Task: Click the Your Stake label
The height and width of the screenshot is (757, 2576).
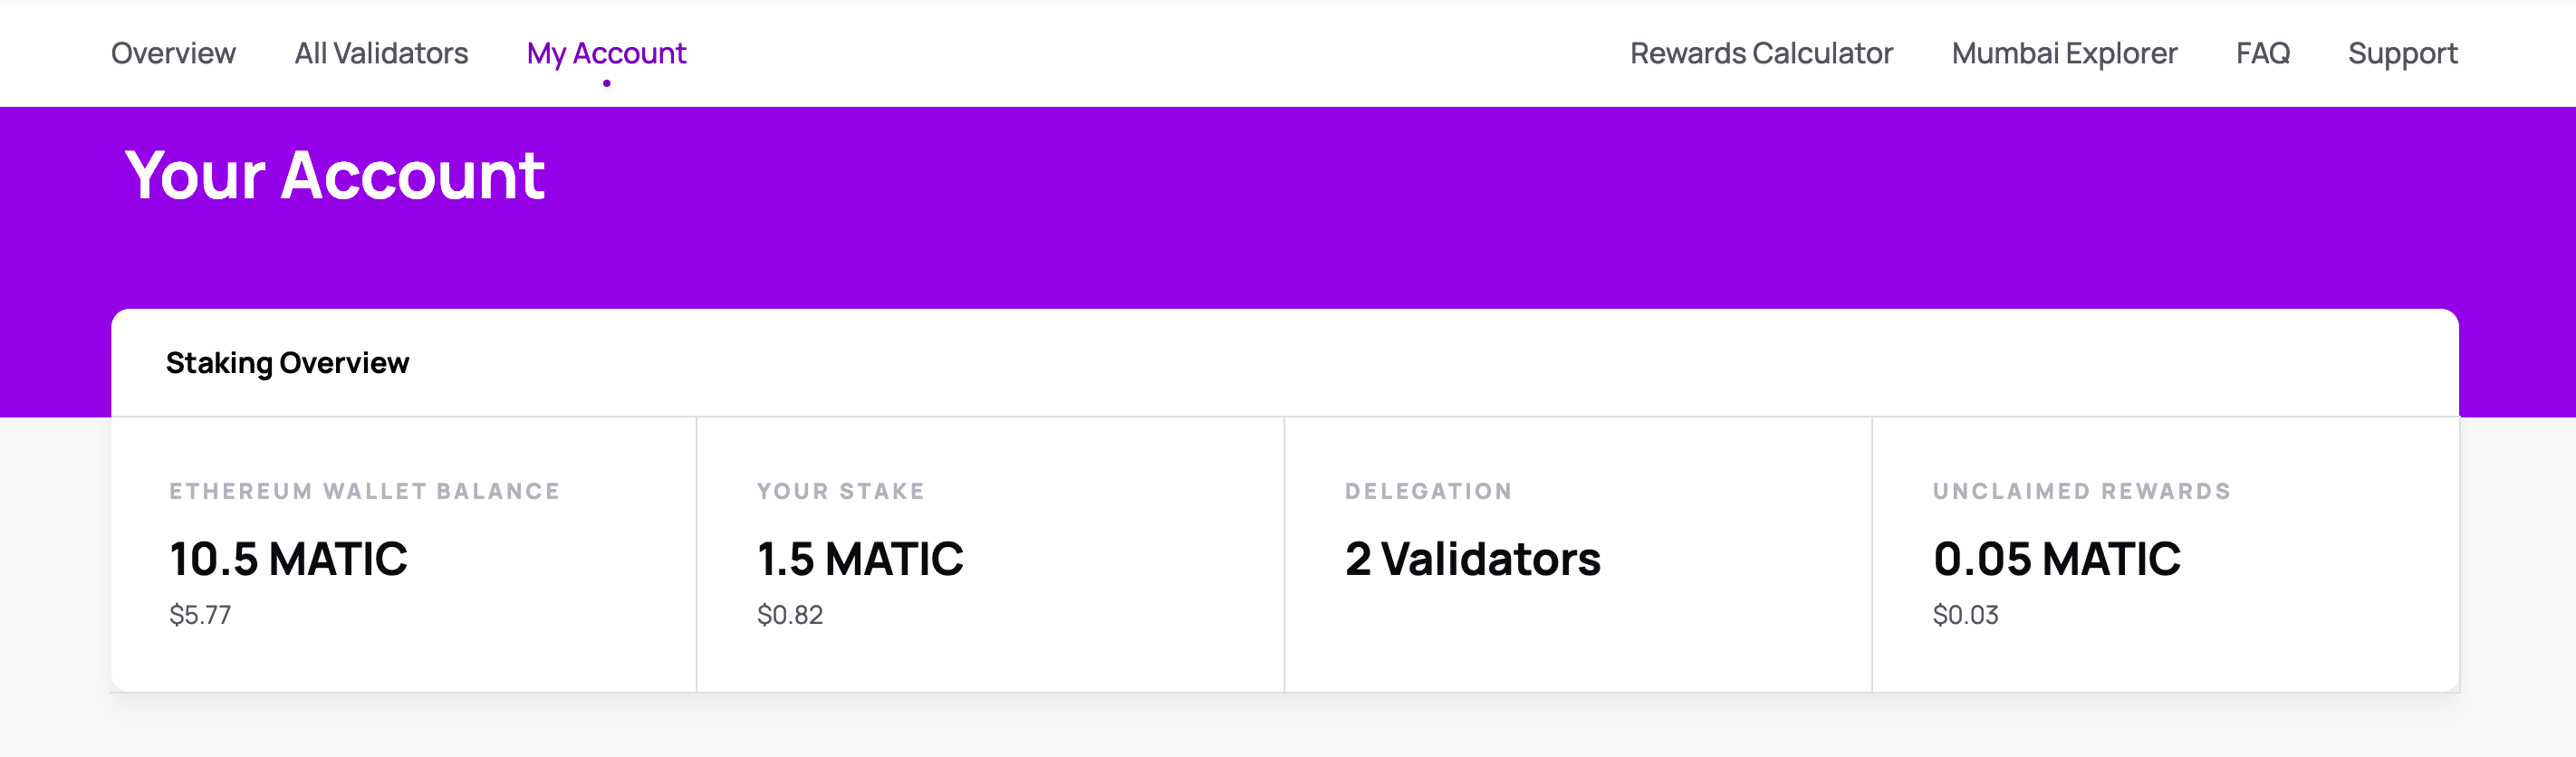Action: coord(840,491)
